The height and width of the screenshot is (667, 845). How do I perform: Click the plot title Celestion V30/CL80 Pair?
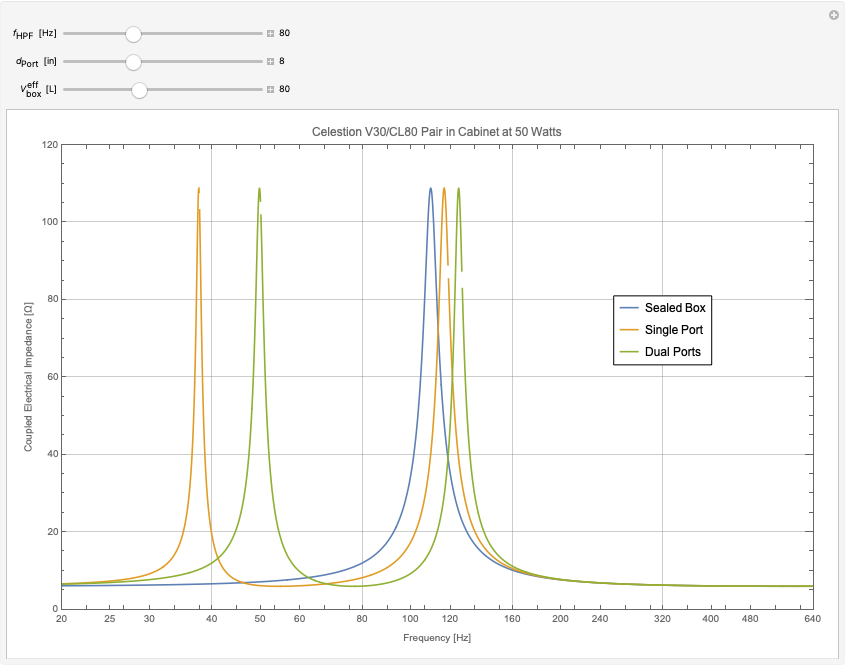point(437,132)
